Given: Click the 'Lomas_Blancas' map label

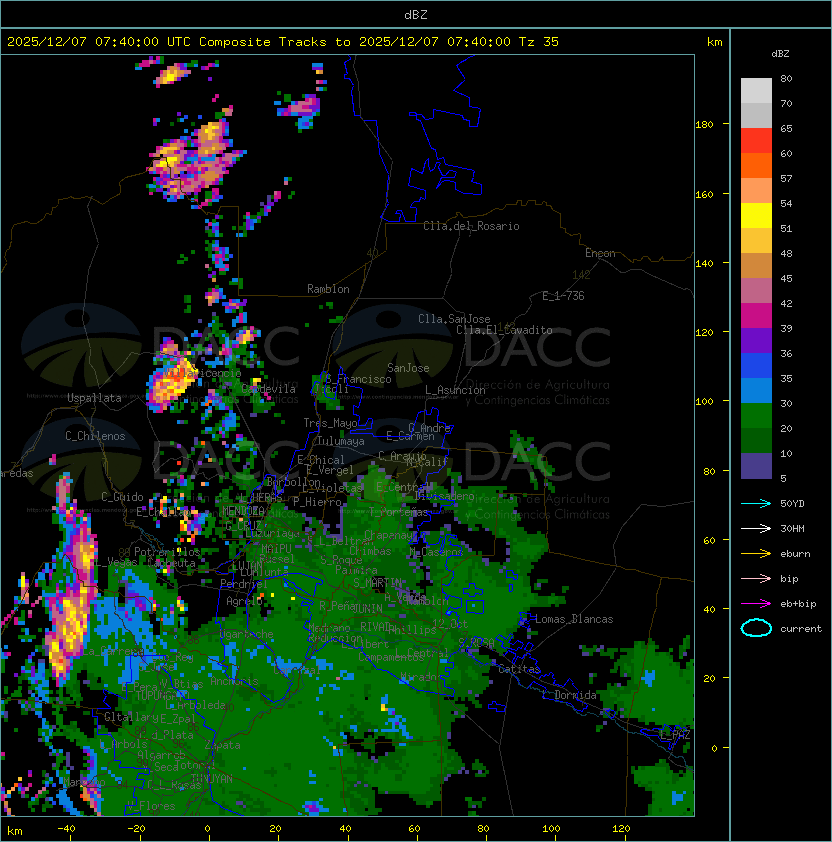Looking at the screenshot, I should coord(574,619).
